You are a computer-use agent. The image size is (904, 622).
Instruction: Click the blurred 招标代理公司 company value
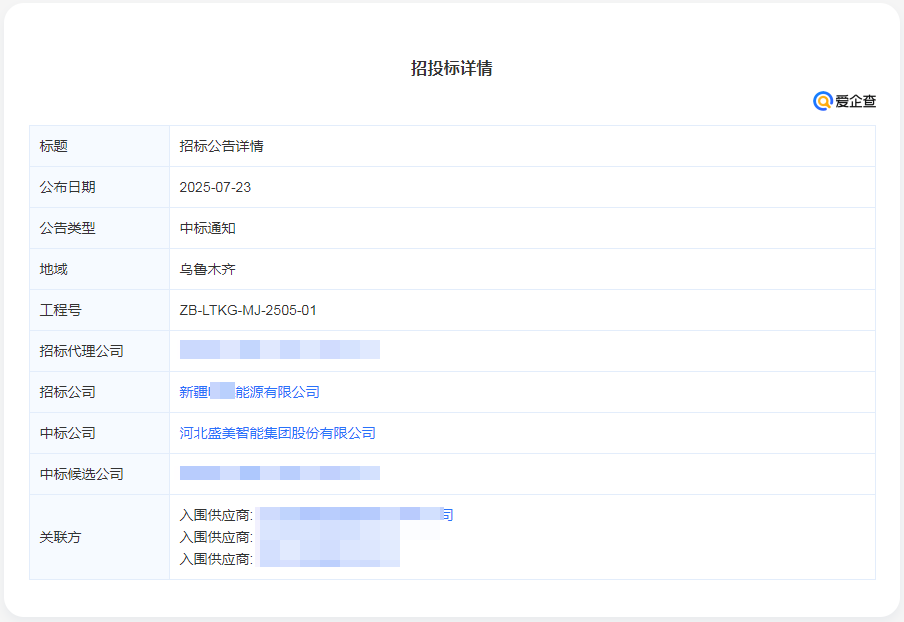pos(279,350)
